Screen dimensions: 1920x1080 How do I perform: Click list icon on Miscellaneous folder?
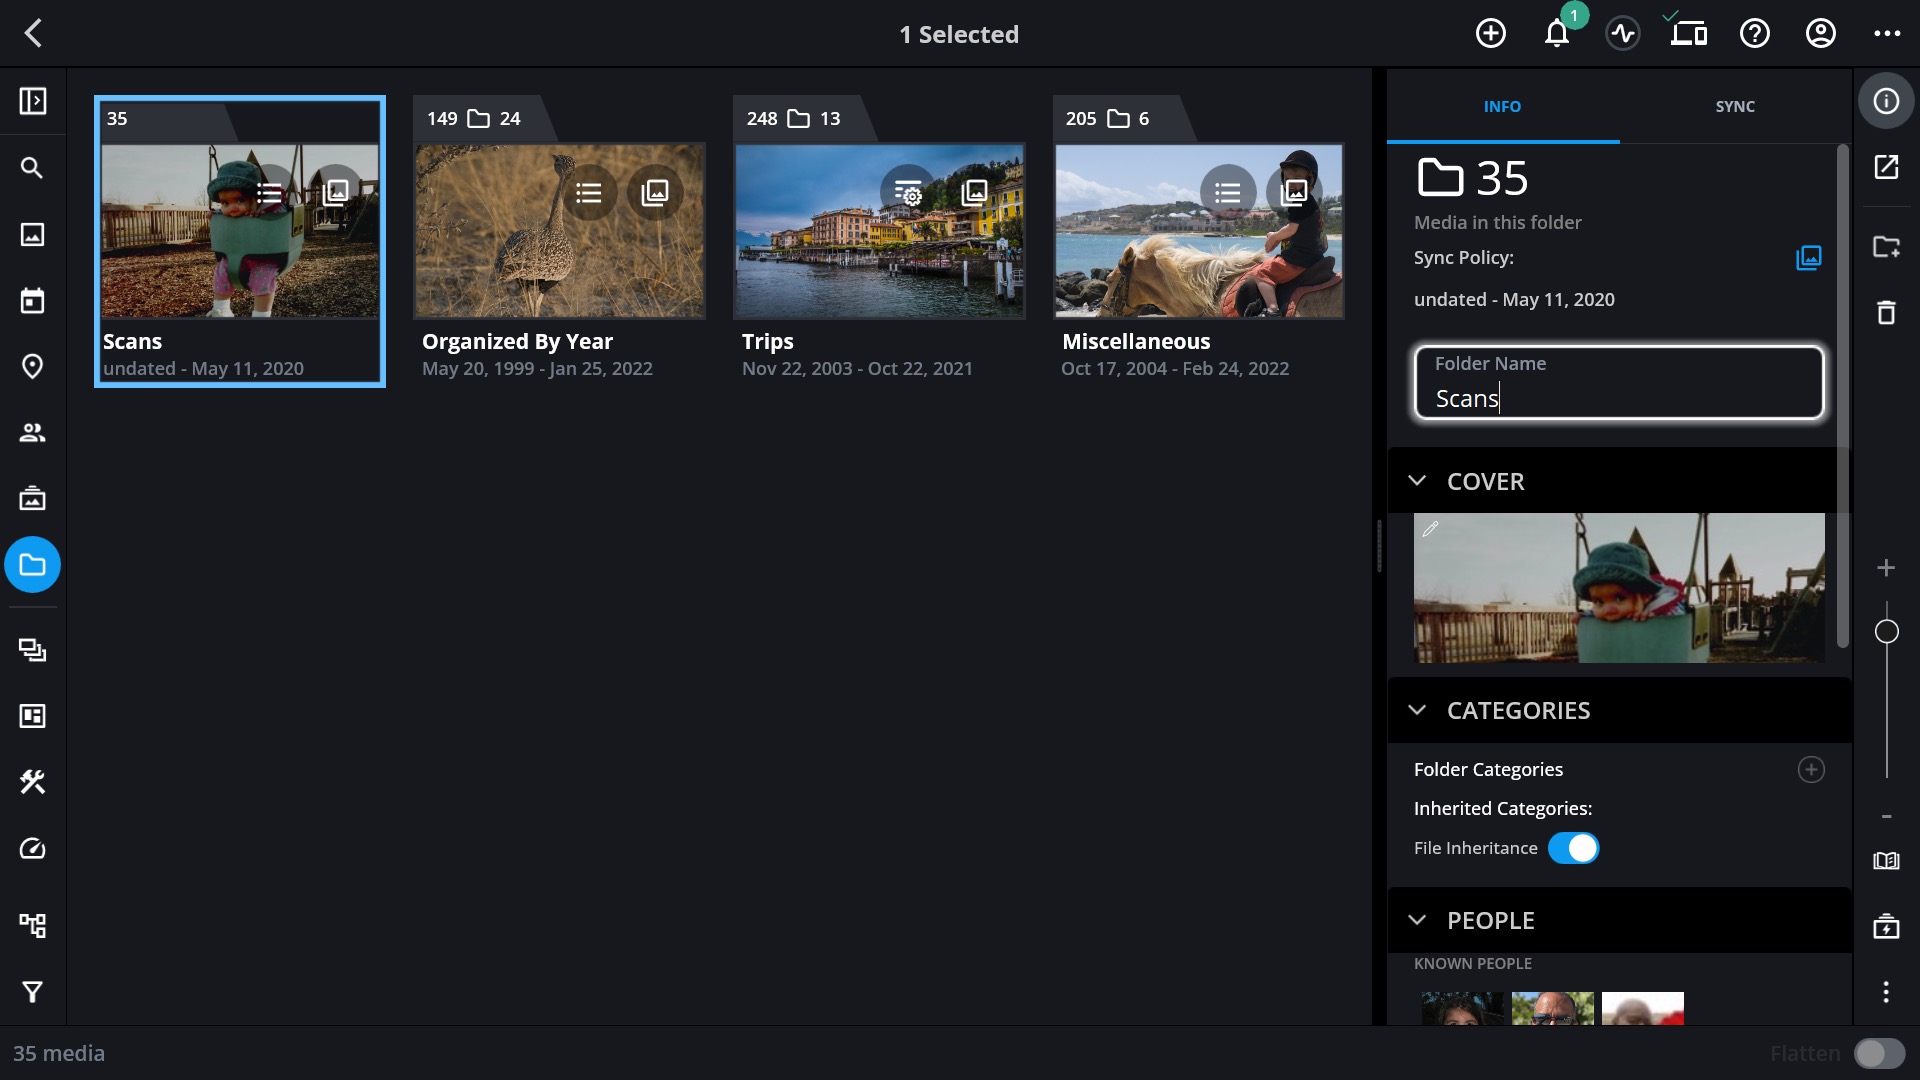1228,192
